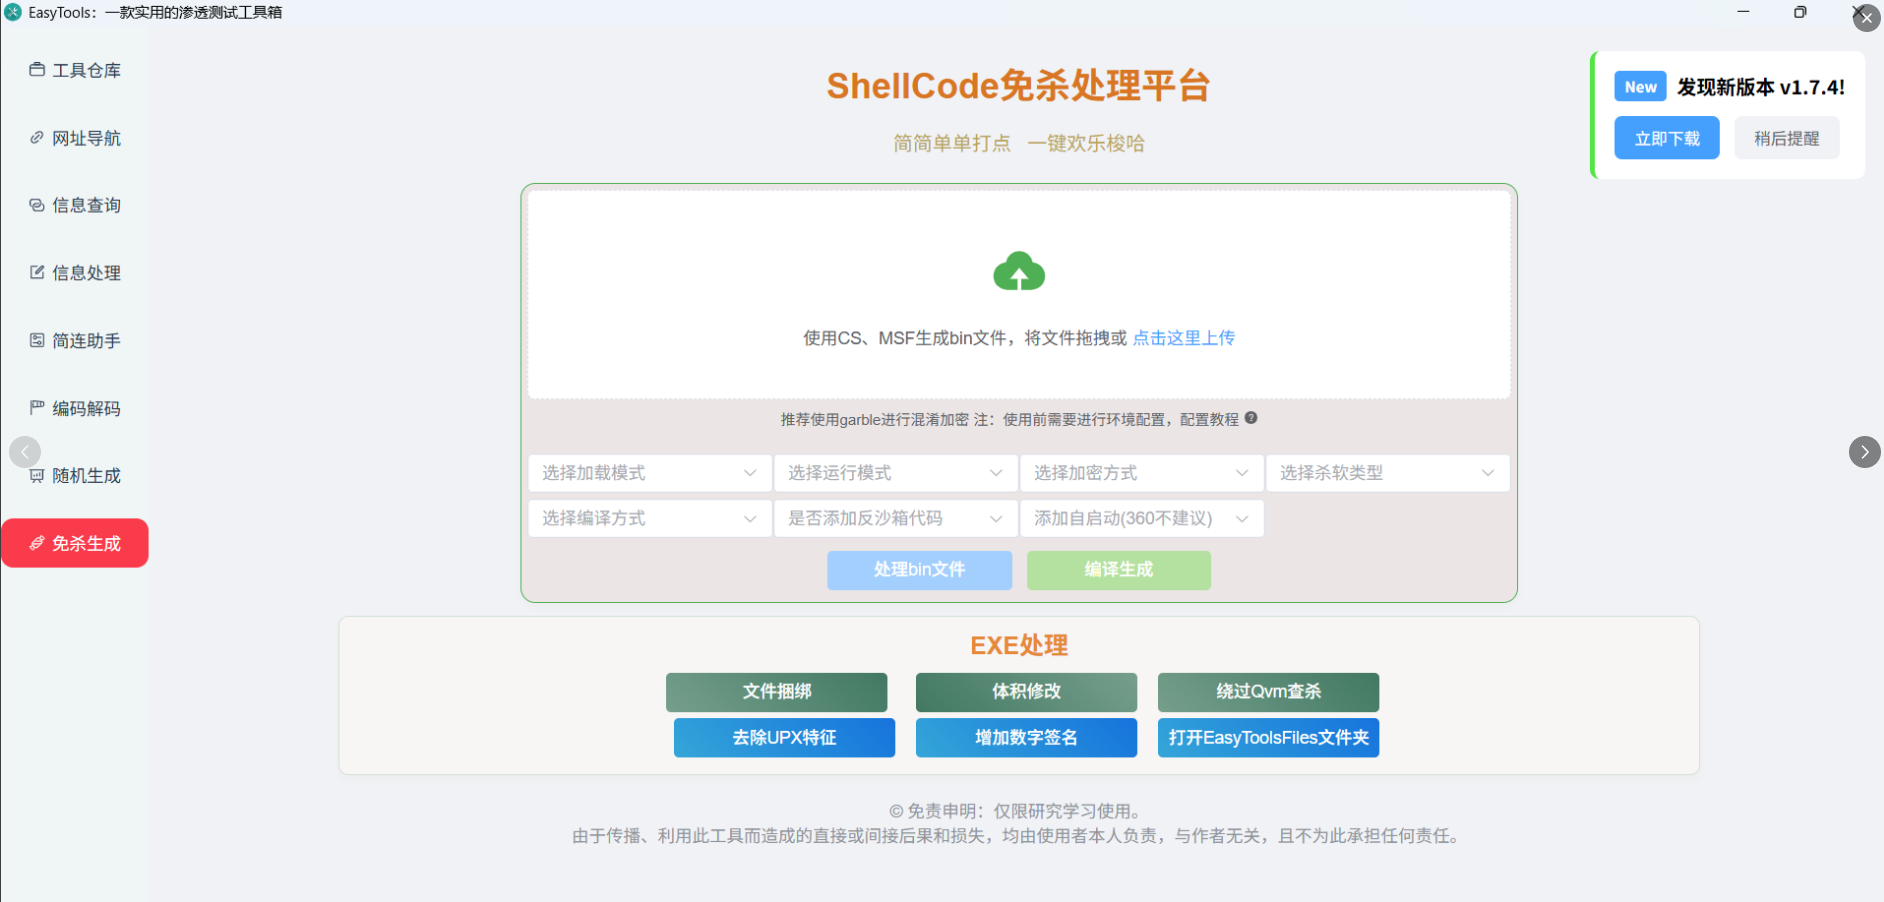
Task: Expand the 选择加密方式 dropdown
Action: 1142,473
